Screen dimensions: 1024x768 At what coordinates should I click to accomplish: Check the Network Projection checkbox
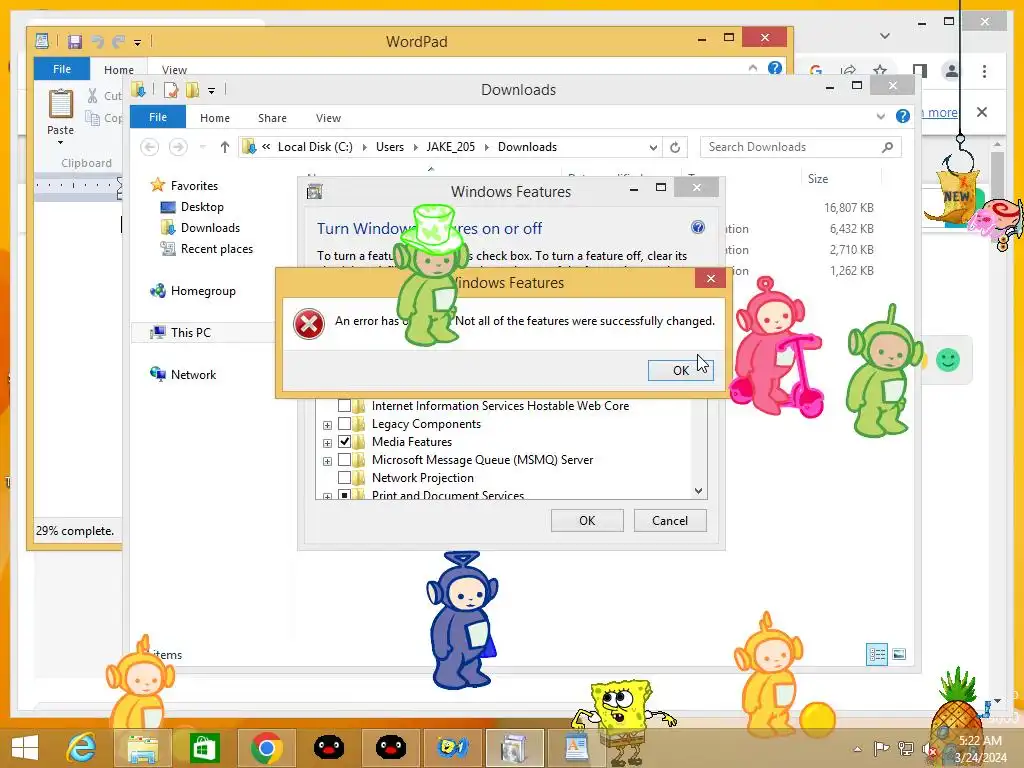click(344, 478)
